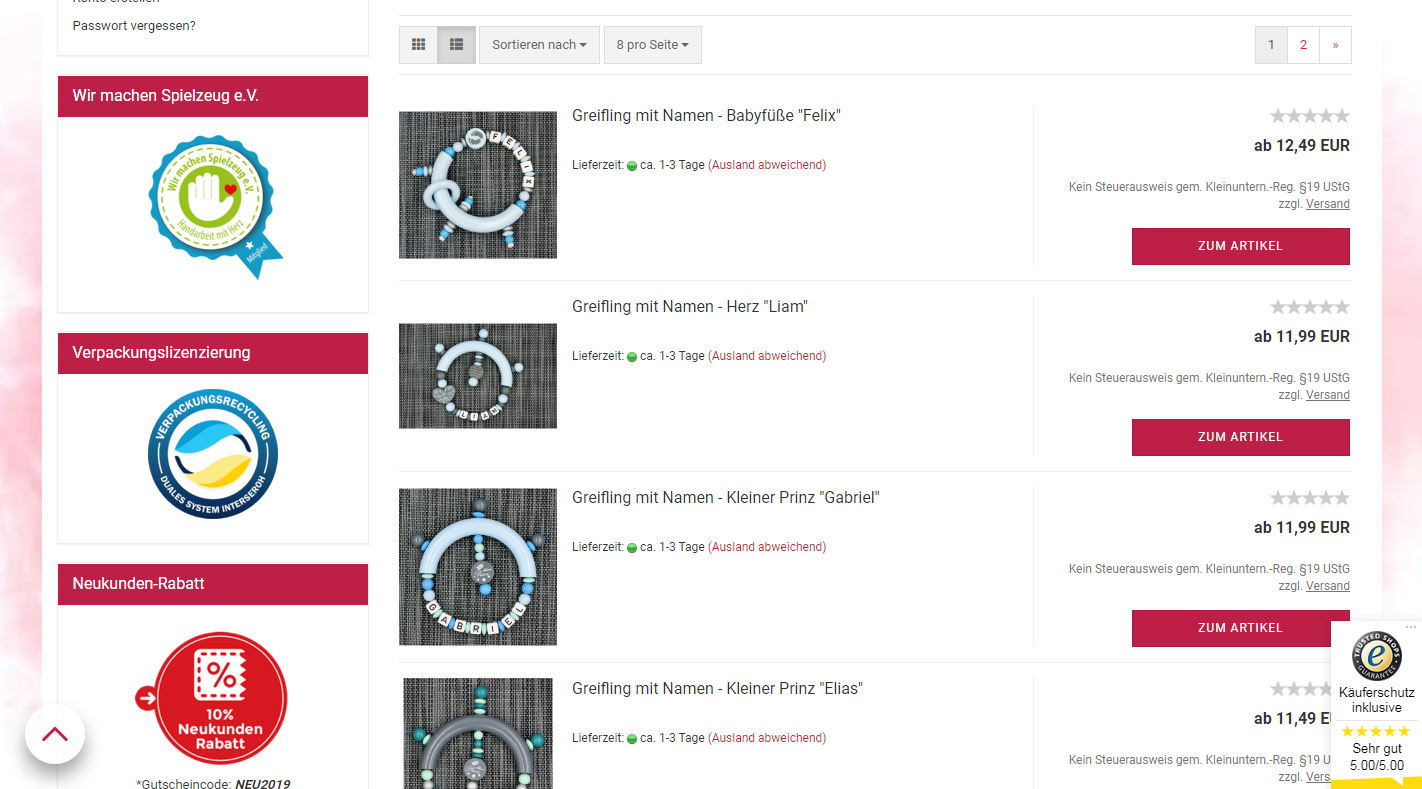The height and width of the screenshot is (789, 1422).
Task: Click star rating of Babyfüße "Felix"
Action: (1309, 116)
